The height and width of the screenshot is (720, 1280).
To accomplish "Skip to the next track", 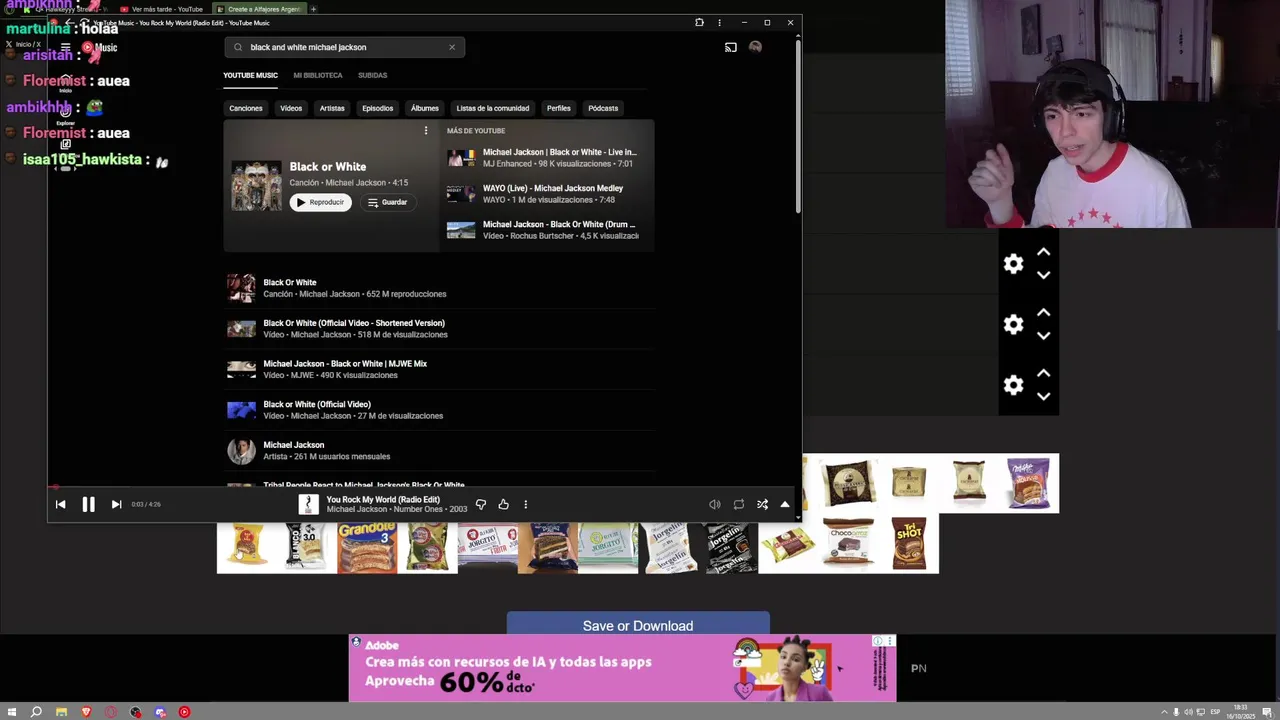I will [116, 505].
